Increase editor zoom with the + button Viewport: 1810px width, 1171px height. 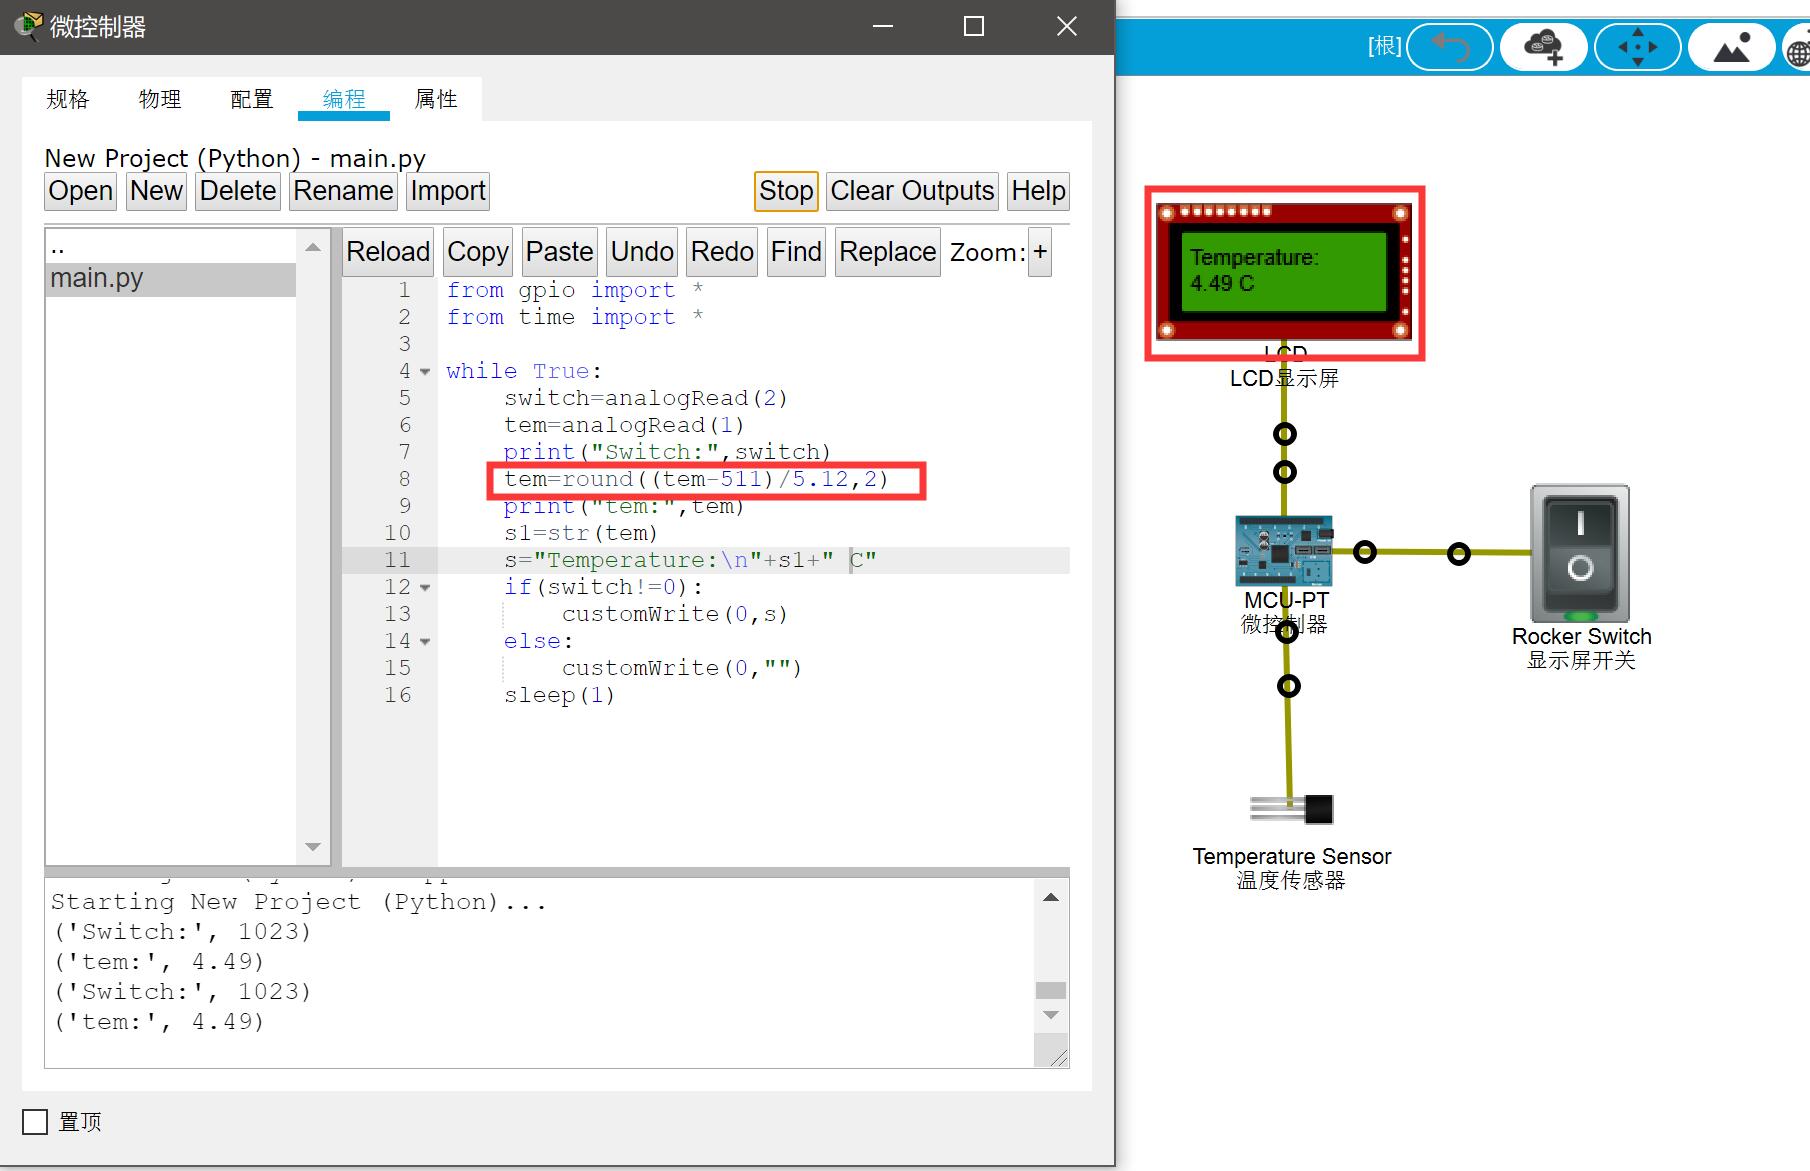pos(1040,252)
